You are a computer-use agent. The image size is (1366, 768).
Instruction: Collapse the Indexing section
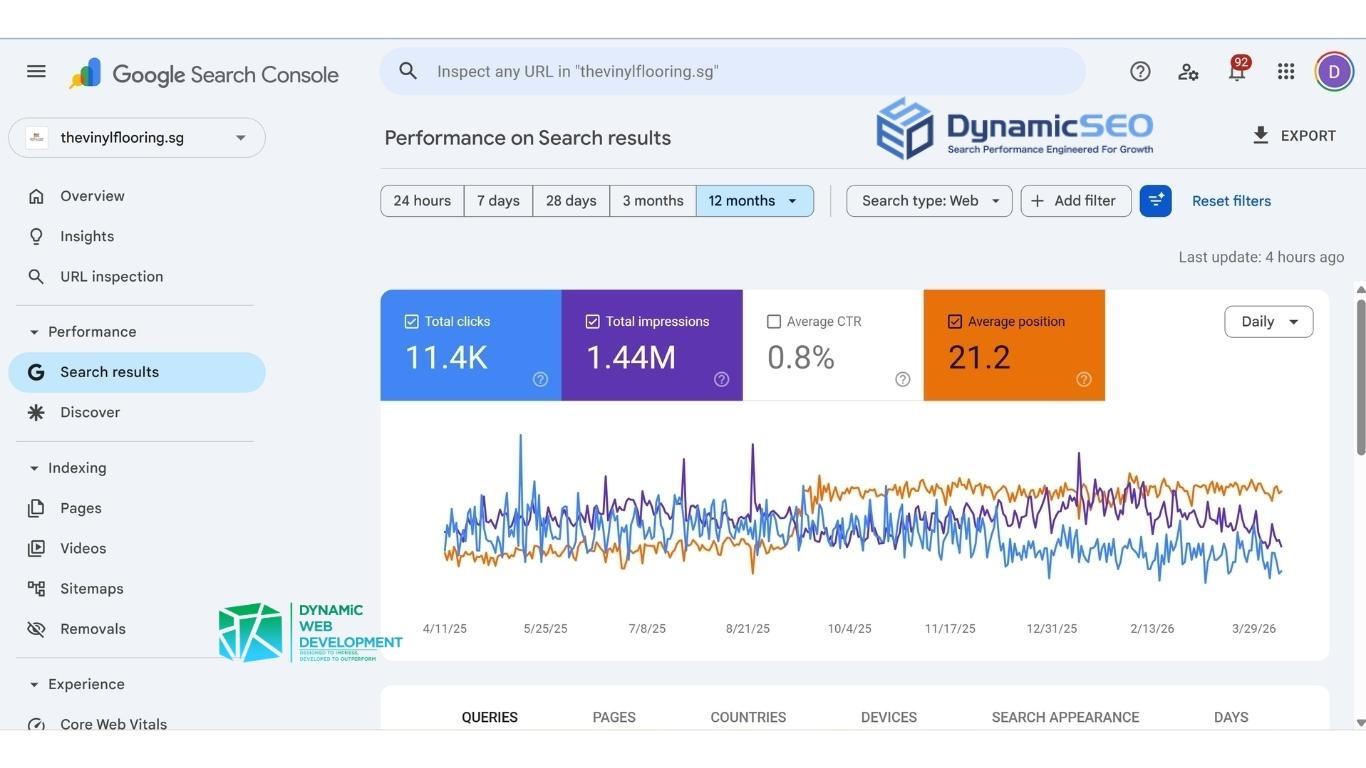click(x=34, y=468)
